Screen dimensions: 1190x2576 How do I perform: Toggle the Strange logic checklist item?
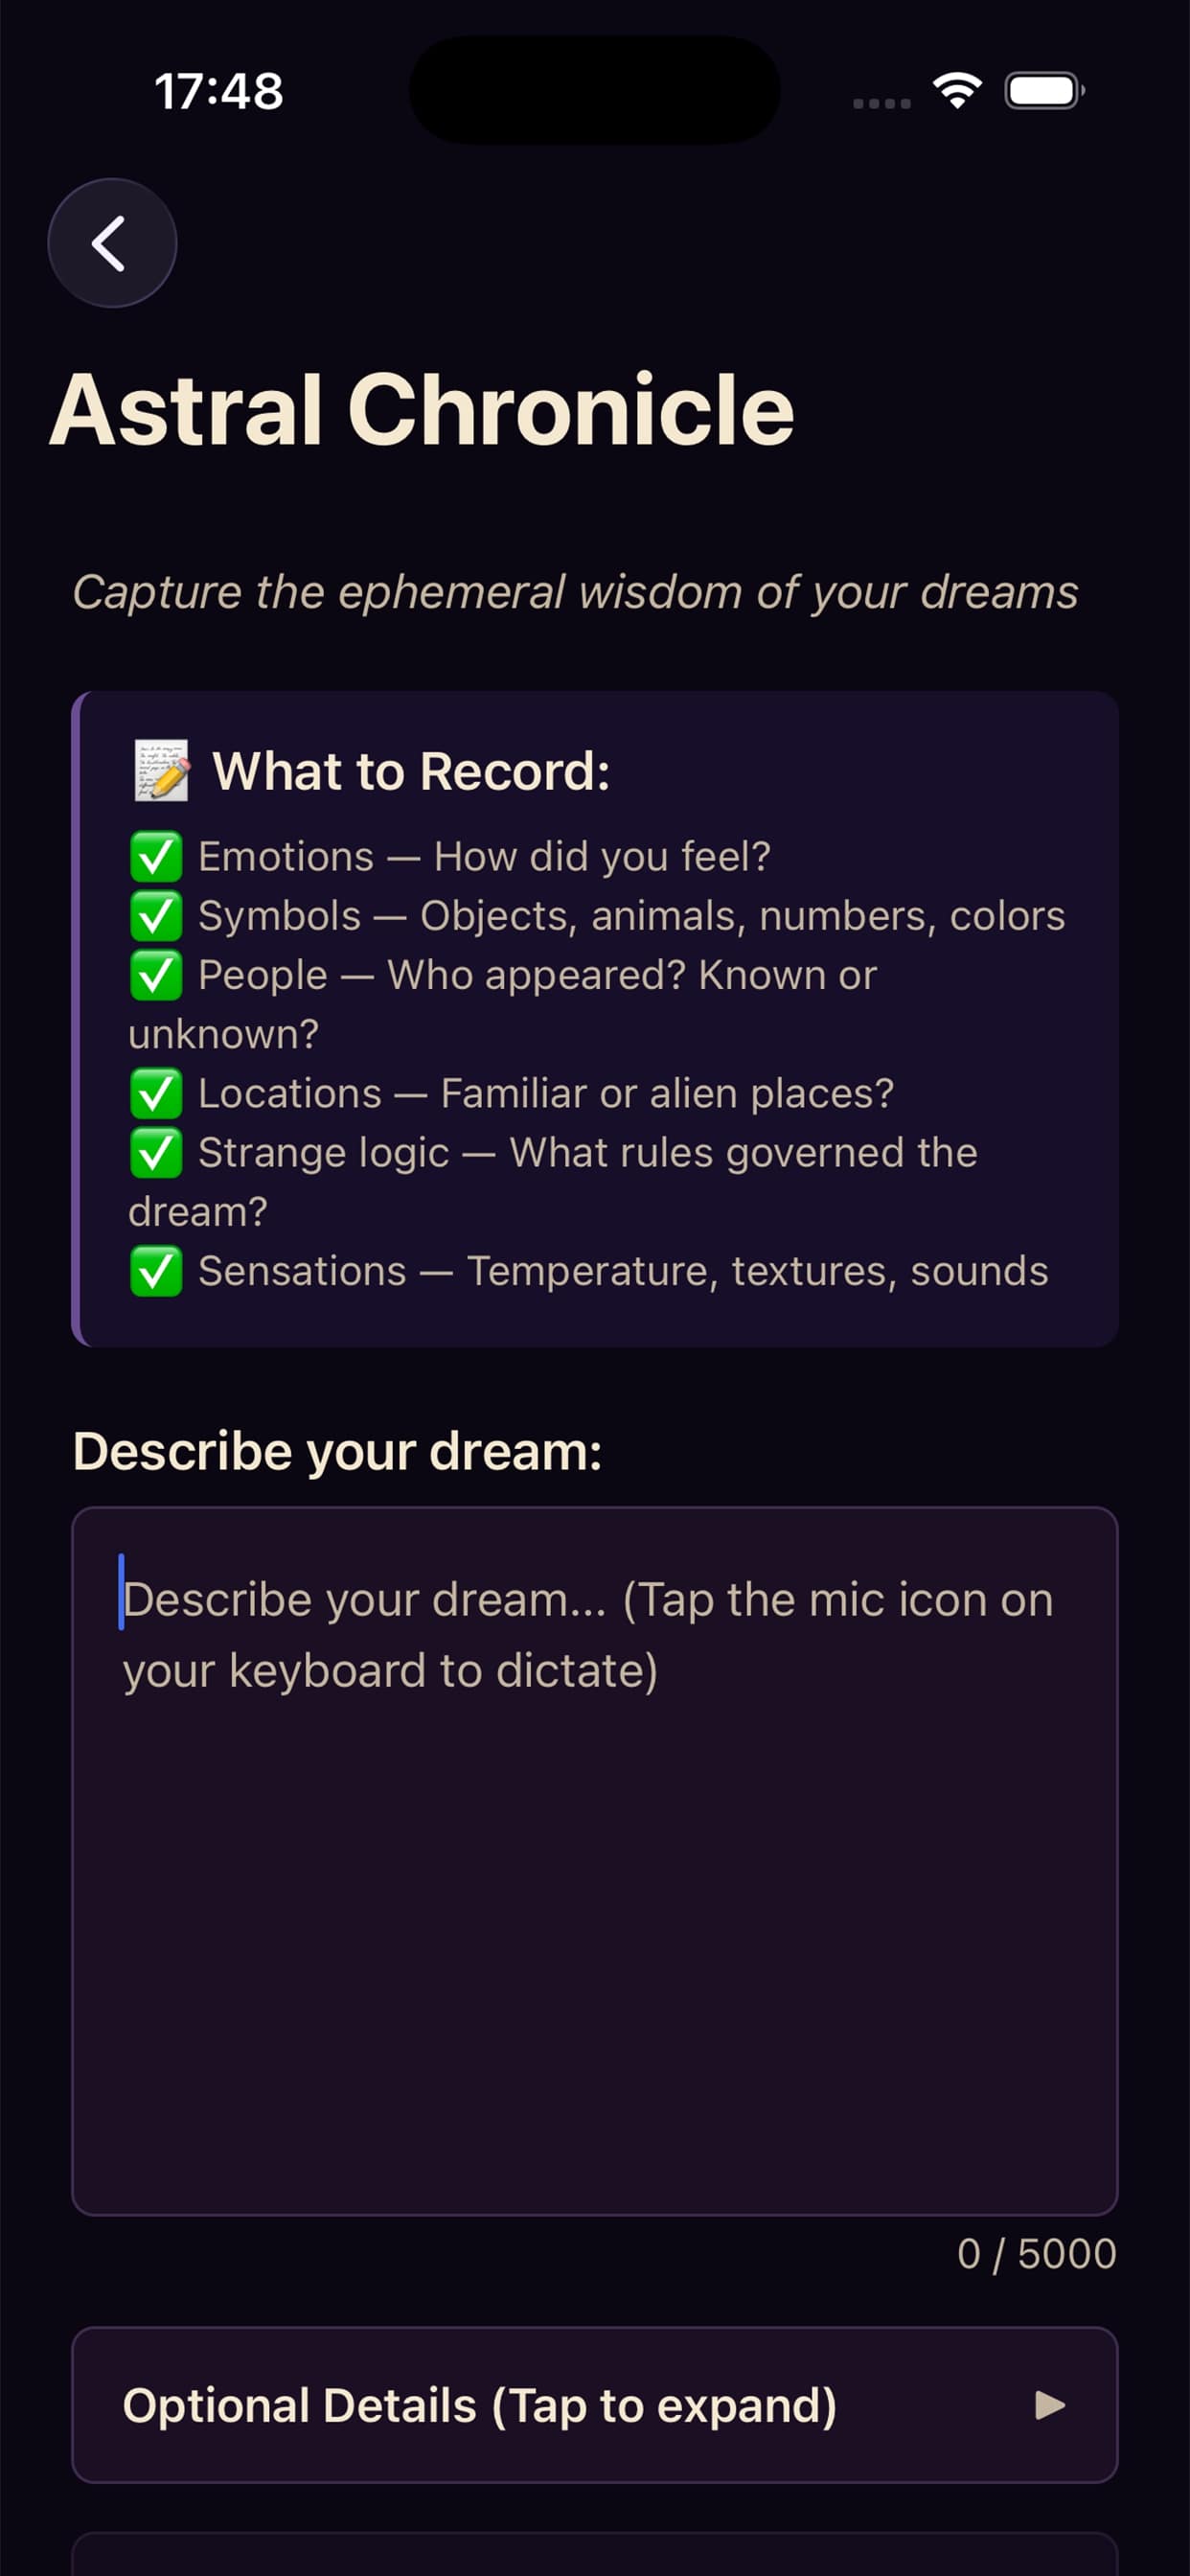155,1152
